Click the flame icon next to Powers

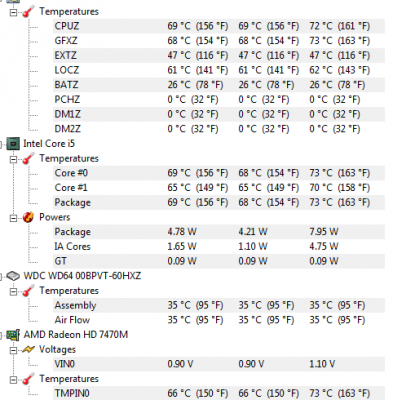[x=28, y=217]
